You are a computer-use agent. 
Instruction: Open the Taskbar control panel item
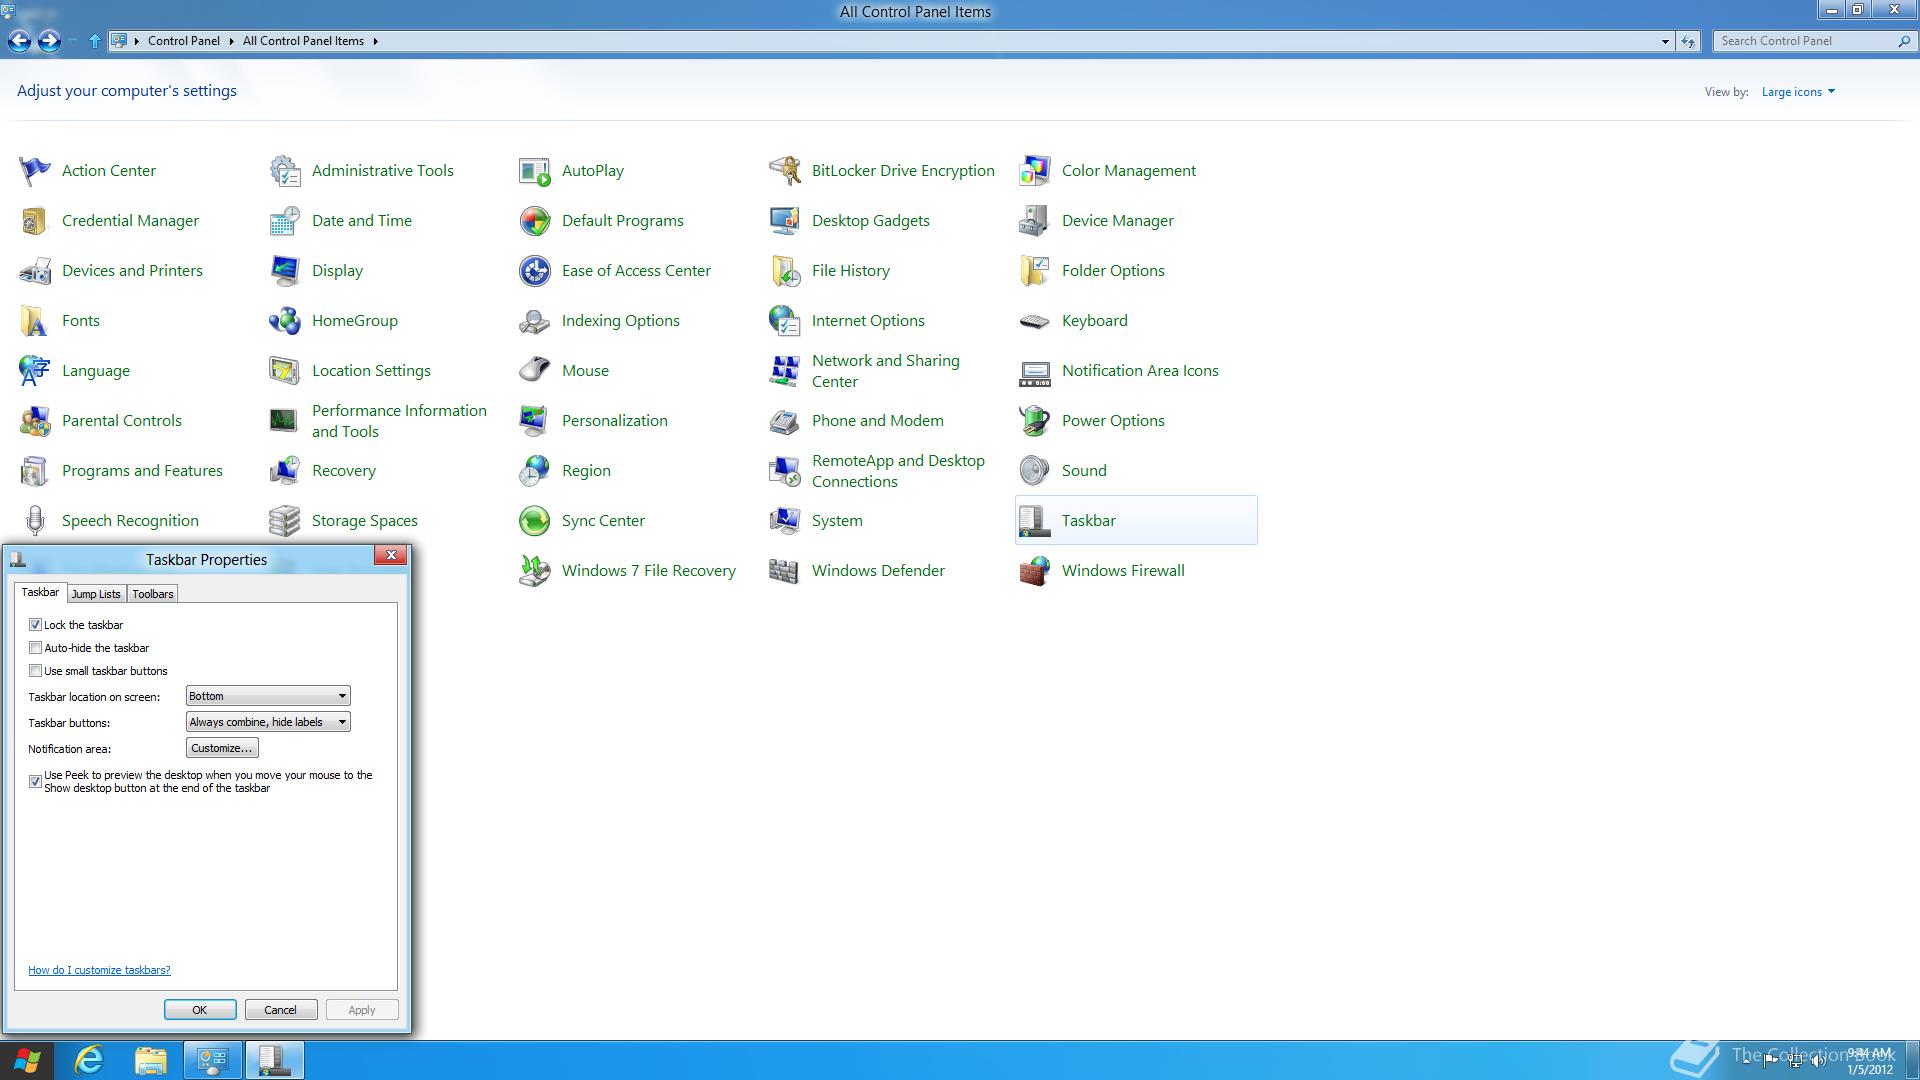tap(1136, 521)
